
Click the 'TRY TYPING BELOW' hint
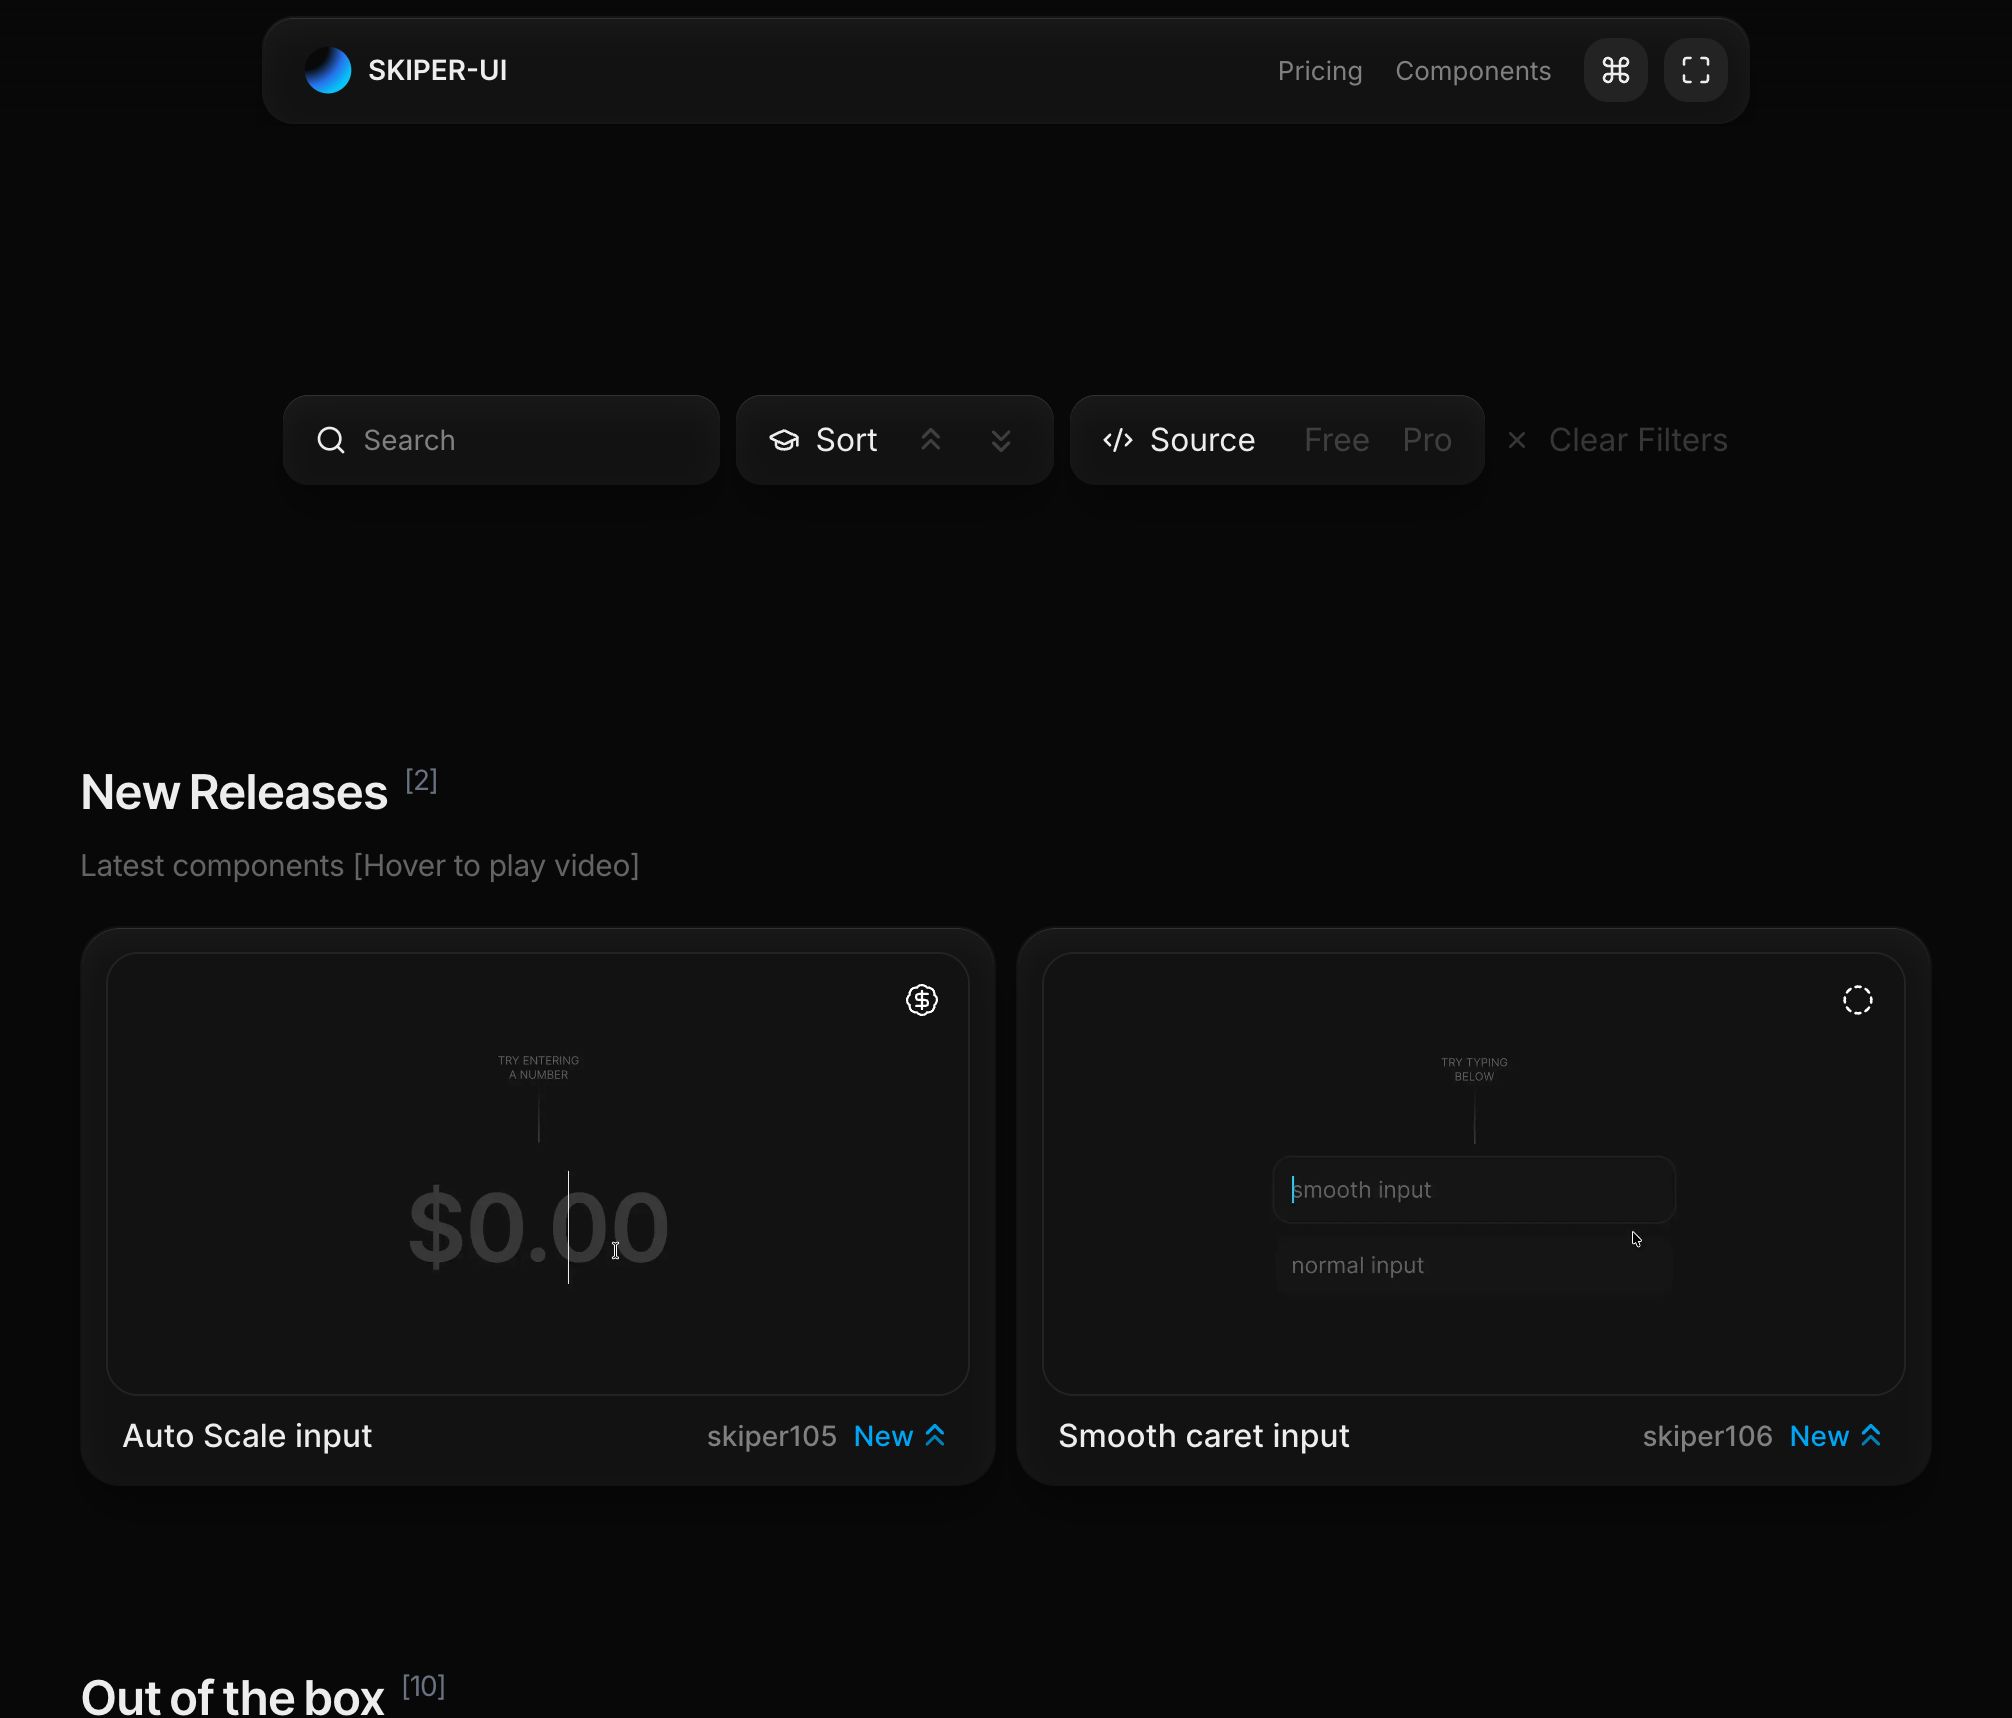tap(1474, 1069)
